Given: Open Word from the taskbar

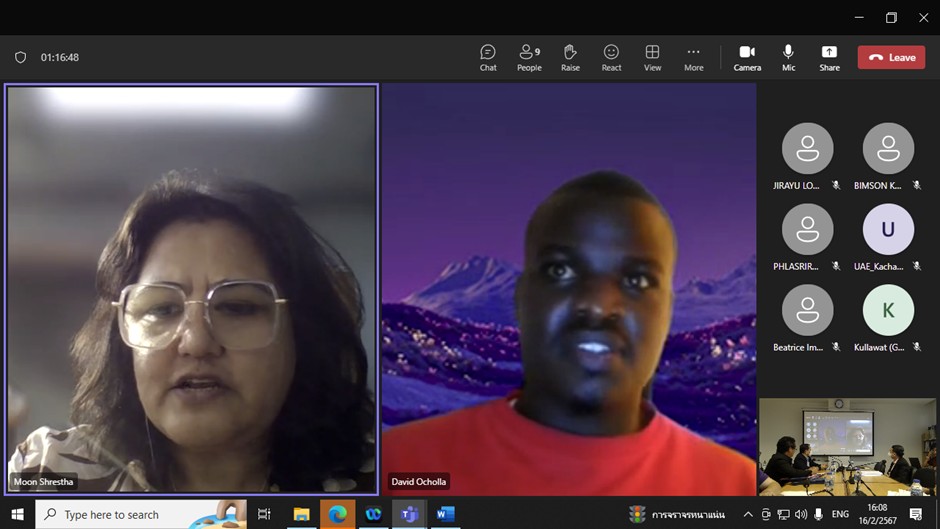Looking at the screenshot, I should pos(445,514).
